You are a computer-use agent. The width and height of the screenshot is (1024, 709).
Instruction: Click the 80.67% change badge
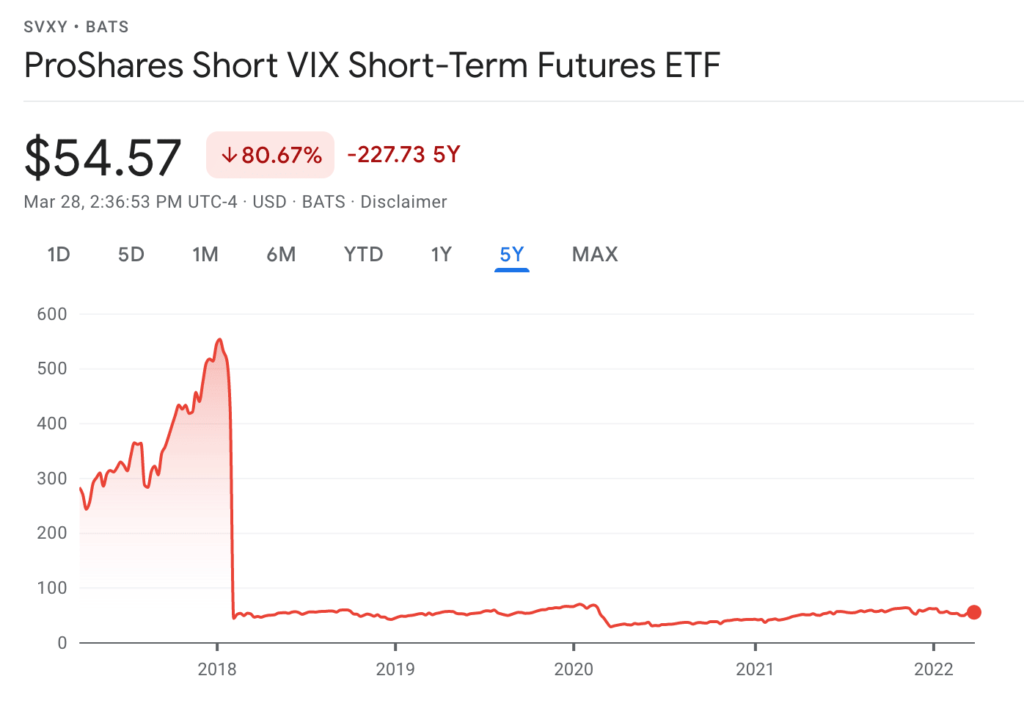click(270, 156)
